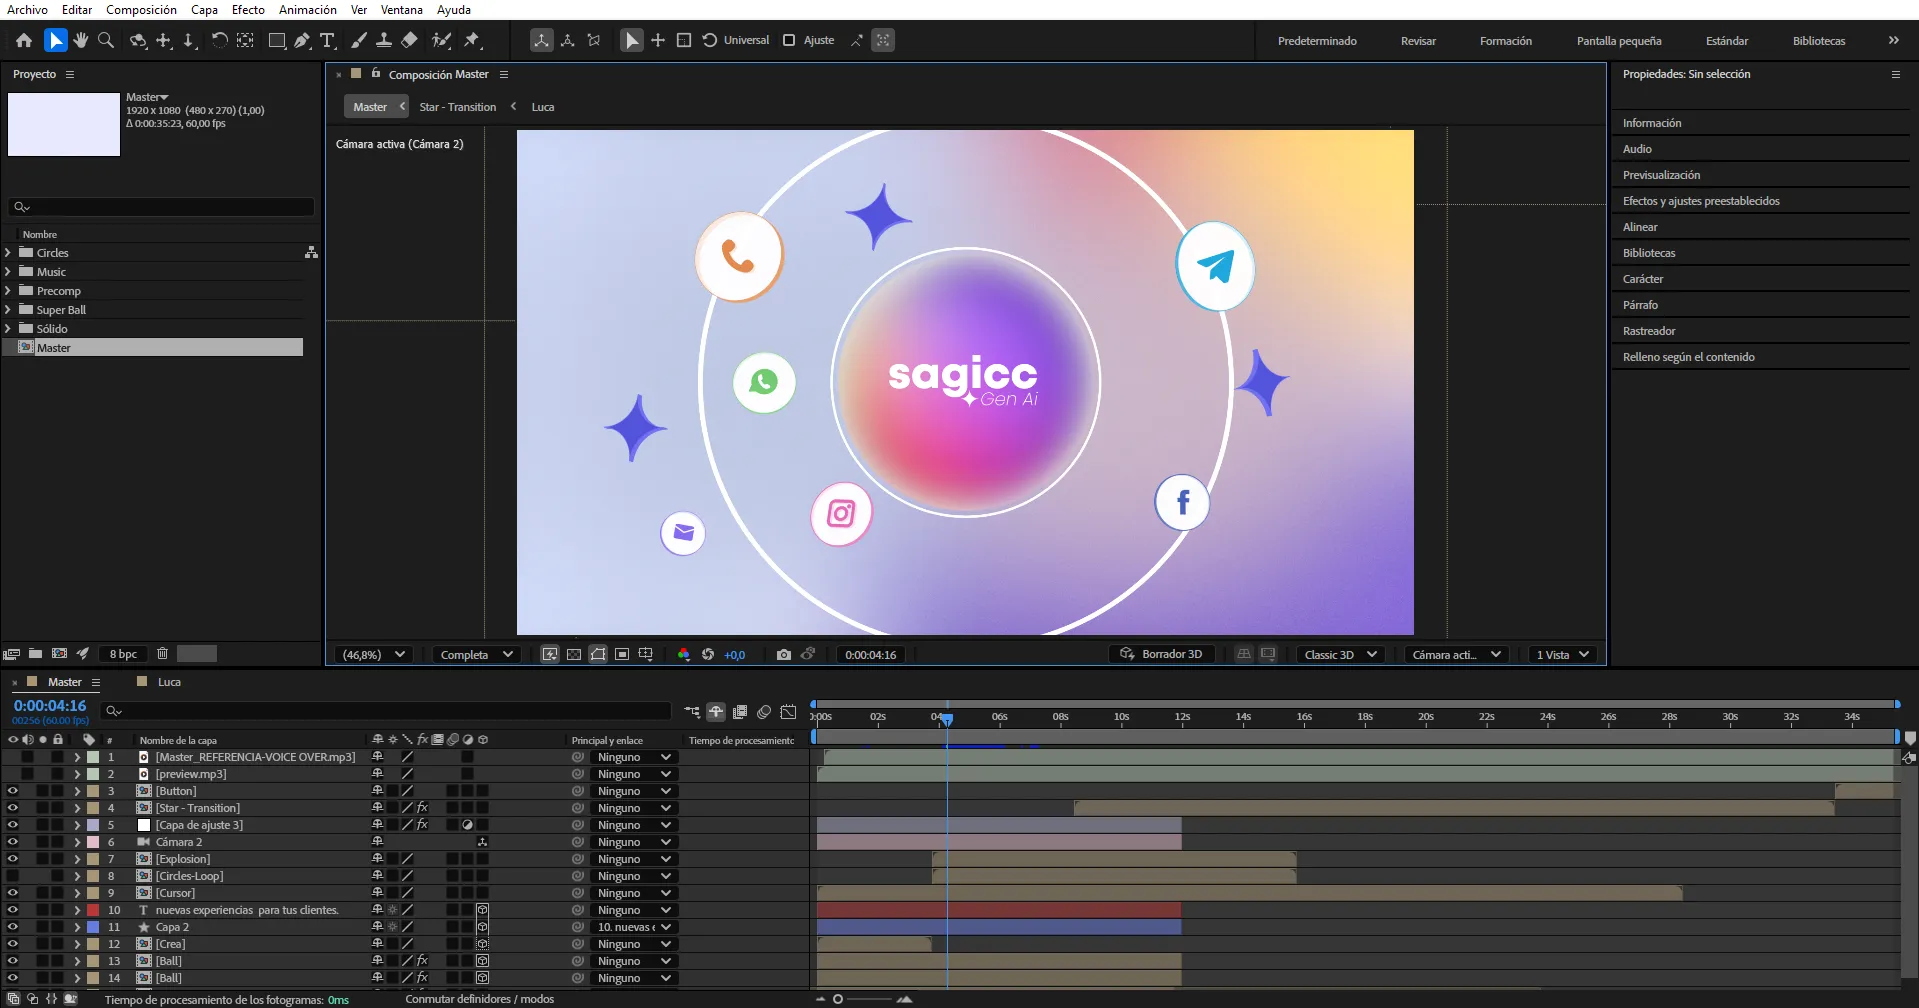Image resolution: width=1919 pixels, height=1008 pixels.
Task: Open the channel and color management icon
Action: point(684,654)
